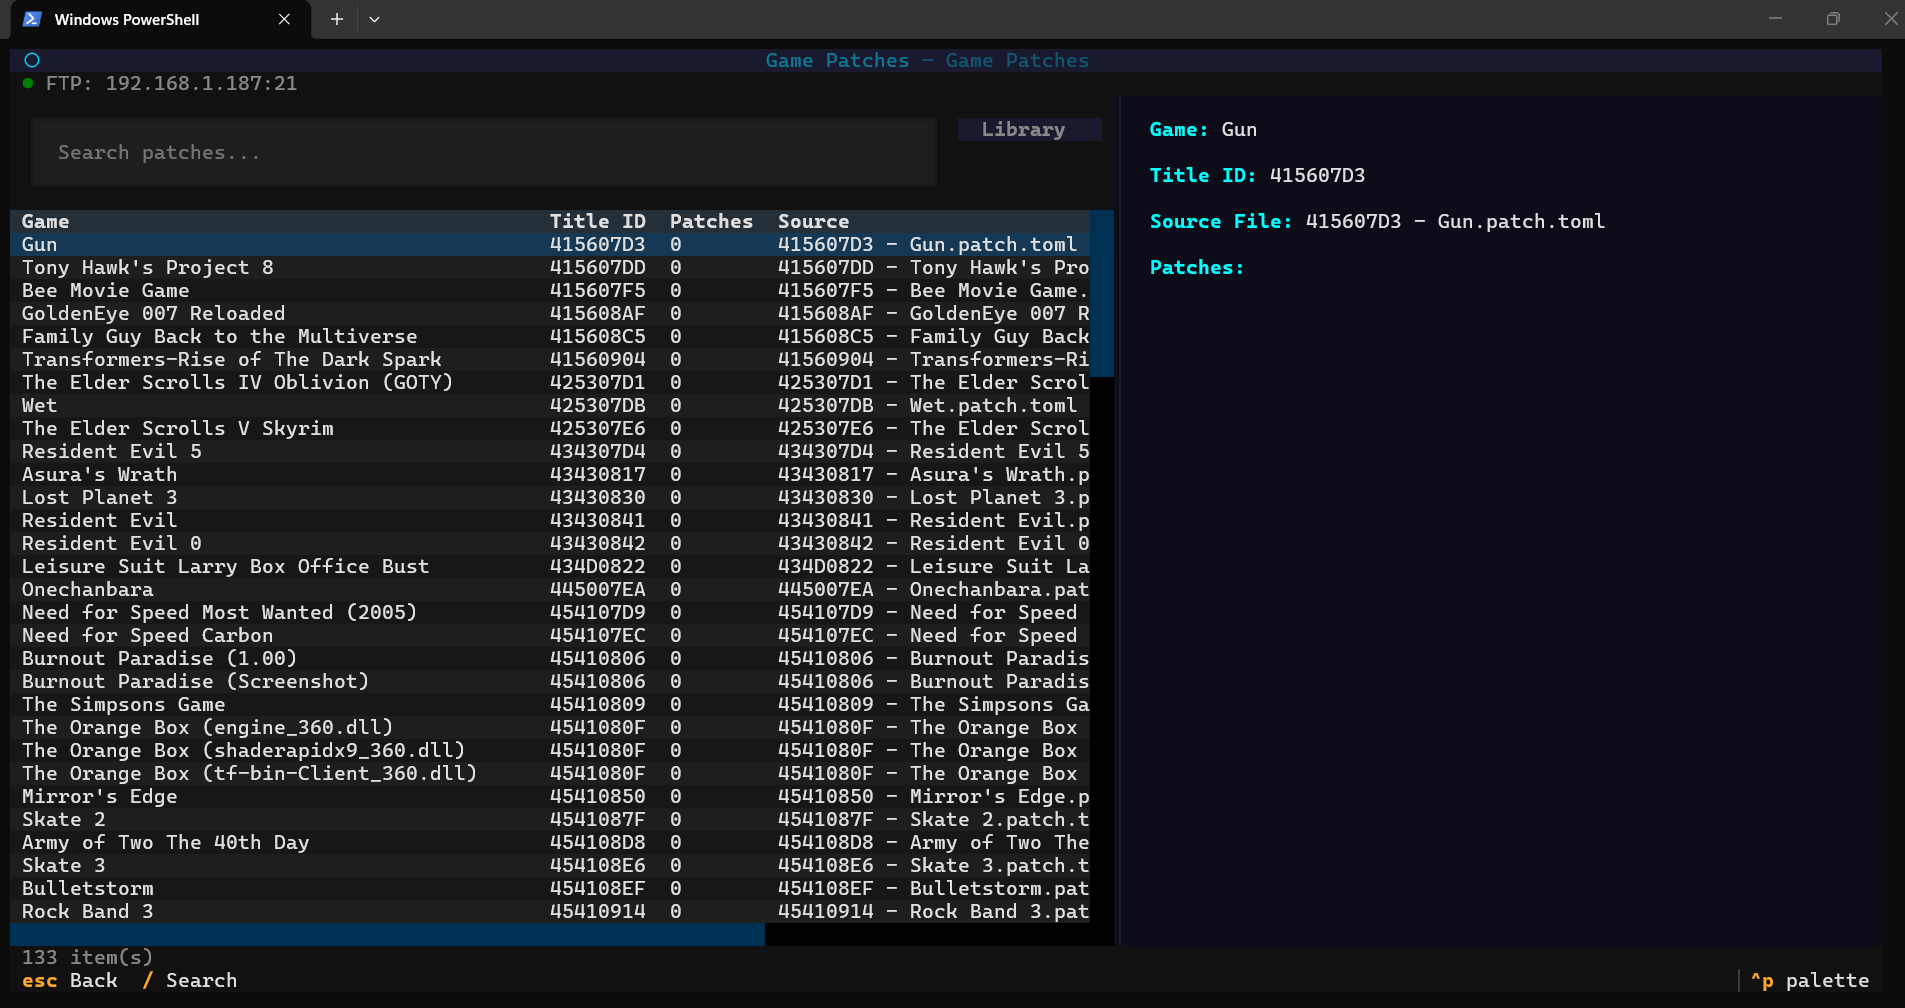Select the Asura's Wrath row

550,474
